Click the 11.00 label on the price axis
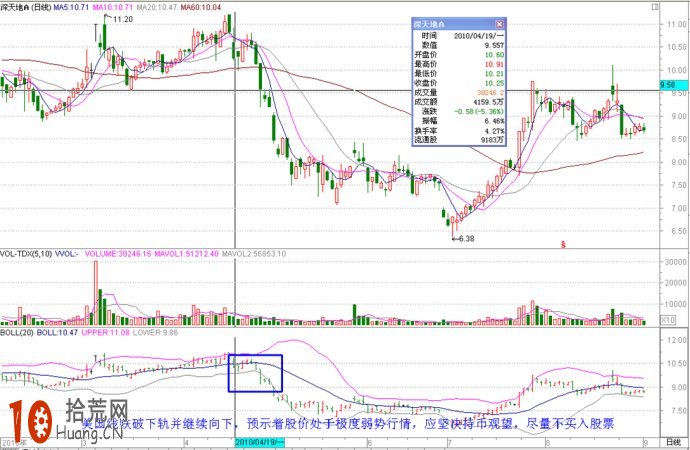The width and height of the screenshot is (690, 450). pos(676,24)
